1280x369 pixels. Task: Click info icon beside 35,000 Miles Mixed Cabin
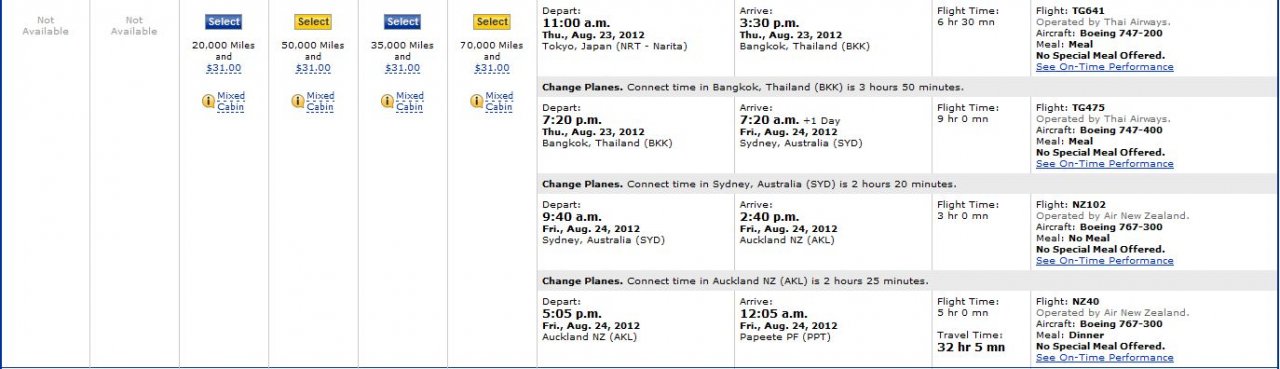(x=387, y=101)
